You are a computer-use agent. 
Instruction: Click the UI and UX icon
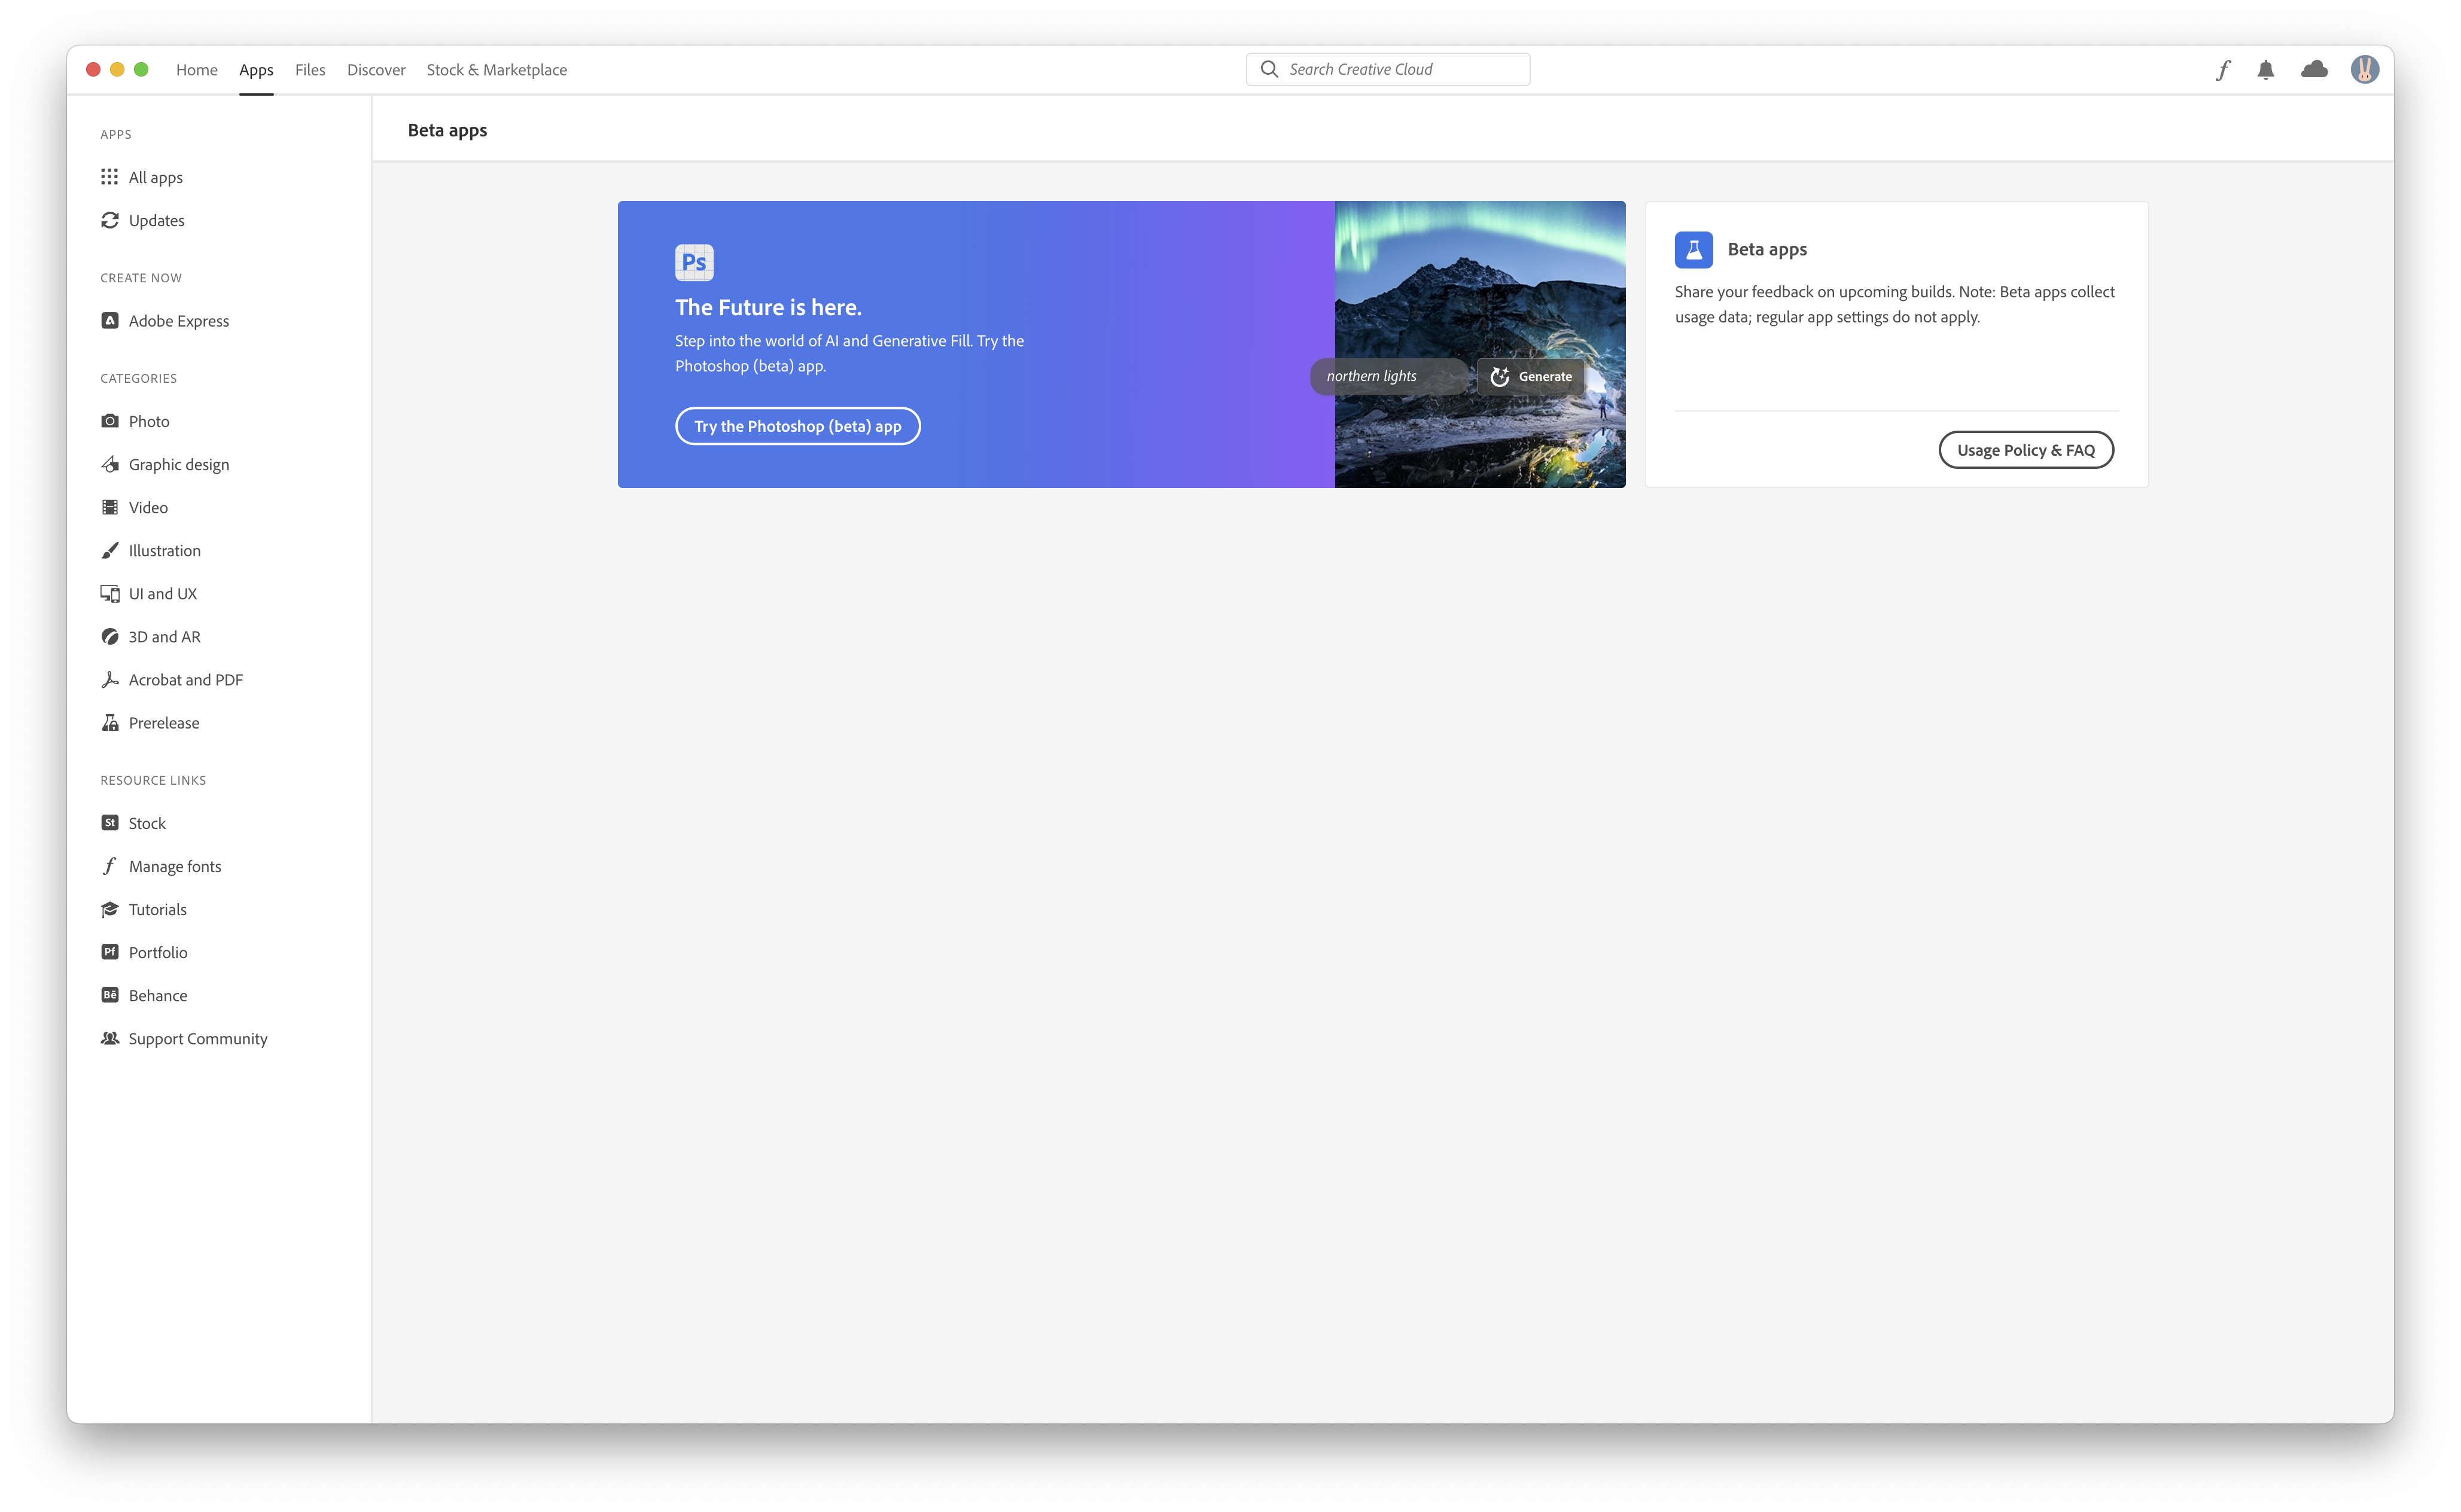click(x=110, y=594)
